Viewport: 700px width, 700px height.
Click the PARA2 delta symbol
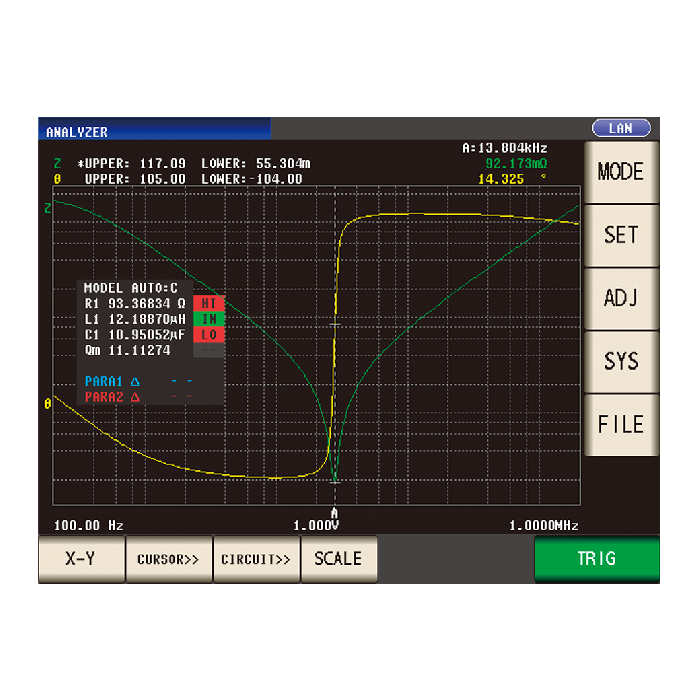point(135,397)
